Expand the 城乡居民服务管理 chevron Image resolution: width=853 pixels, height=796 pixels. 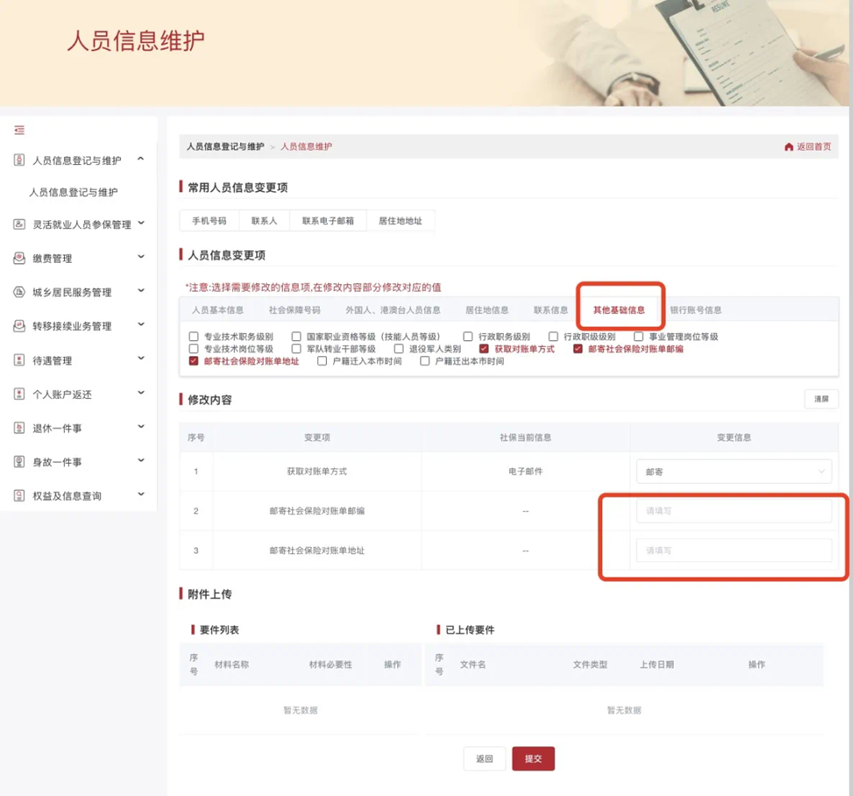coord(141,291)
